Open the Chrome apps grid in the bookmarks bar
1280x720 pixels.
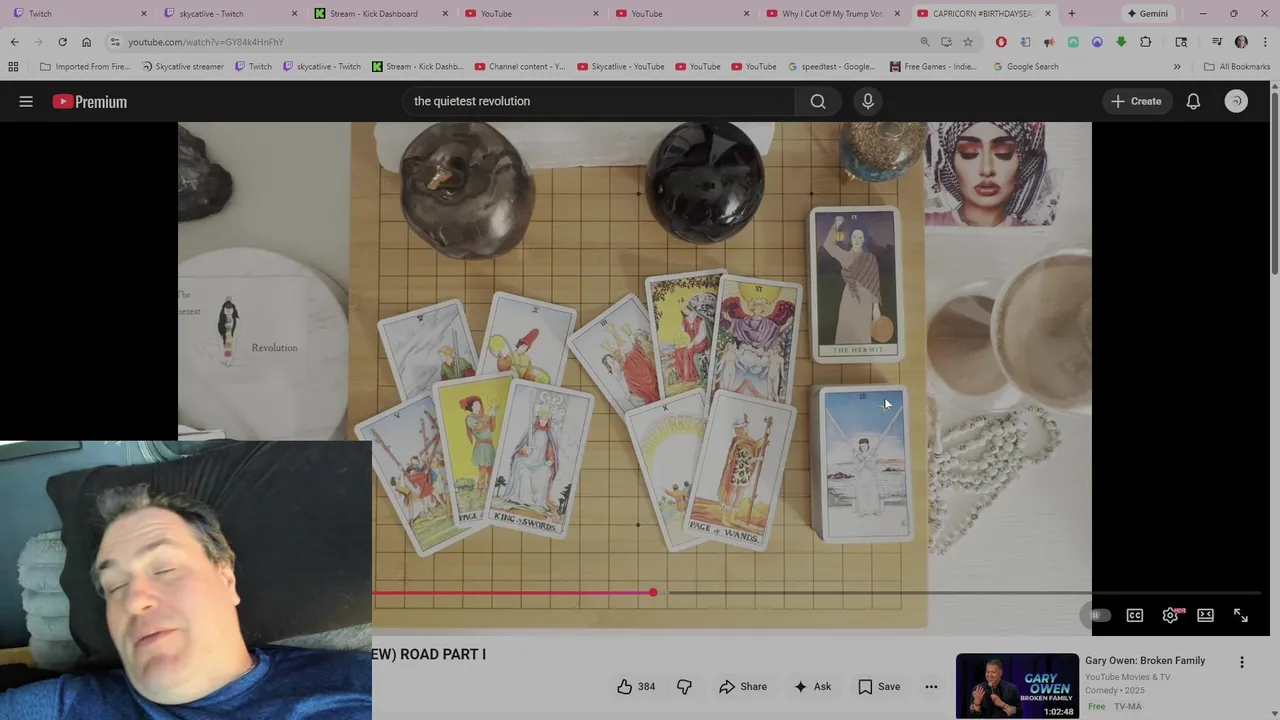(x=13, y=67)
